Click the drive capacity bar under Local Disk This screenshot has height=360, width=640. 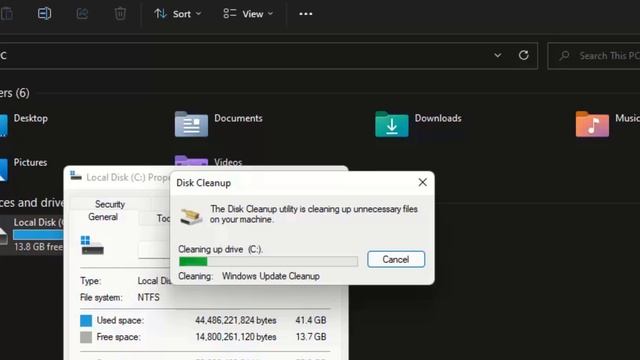pyautogui.click(x=38, y=235)
